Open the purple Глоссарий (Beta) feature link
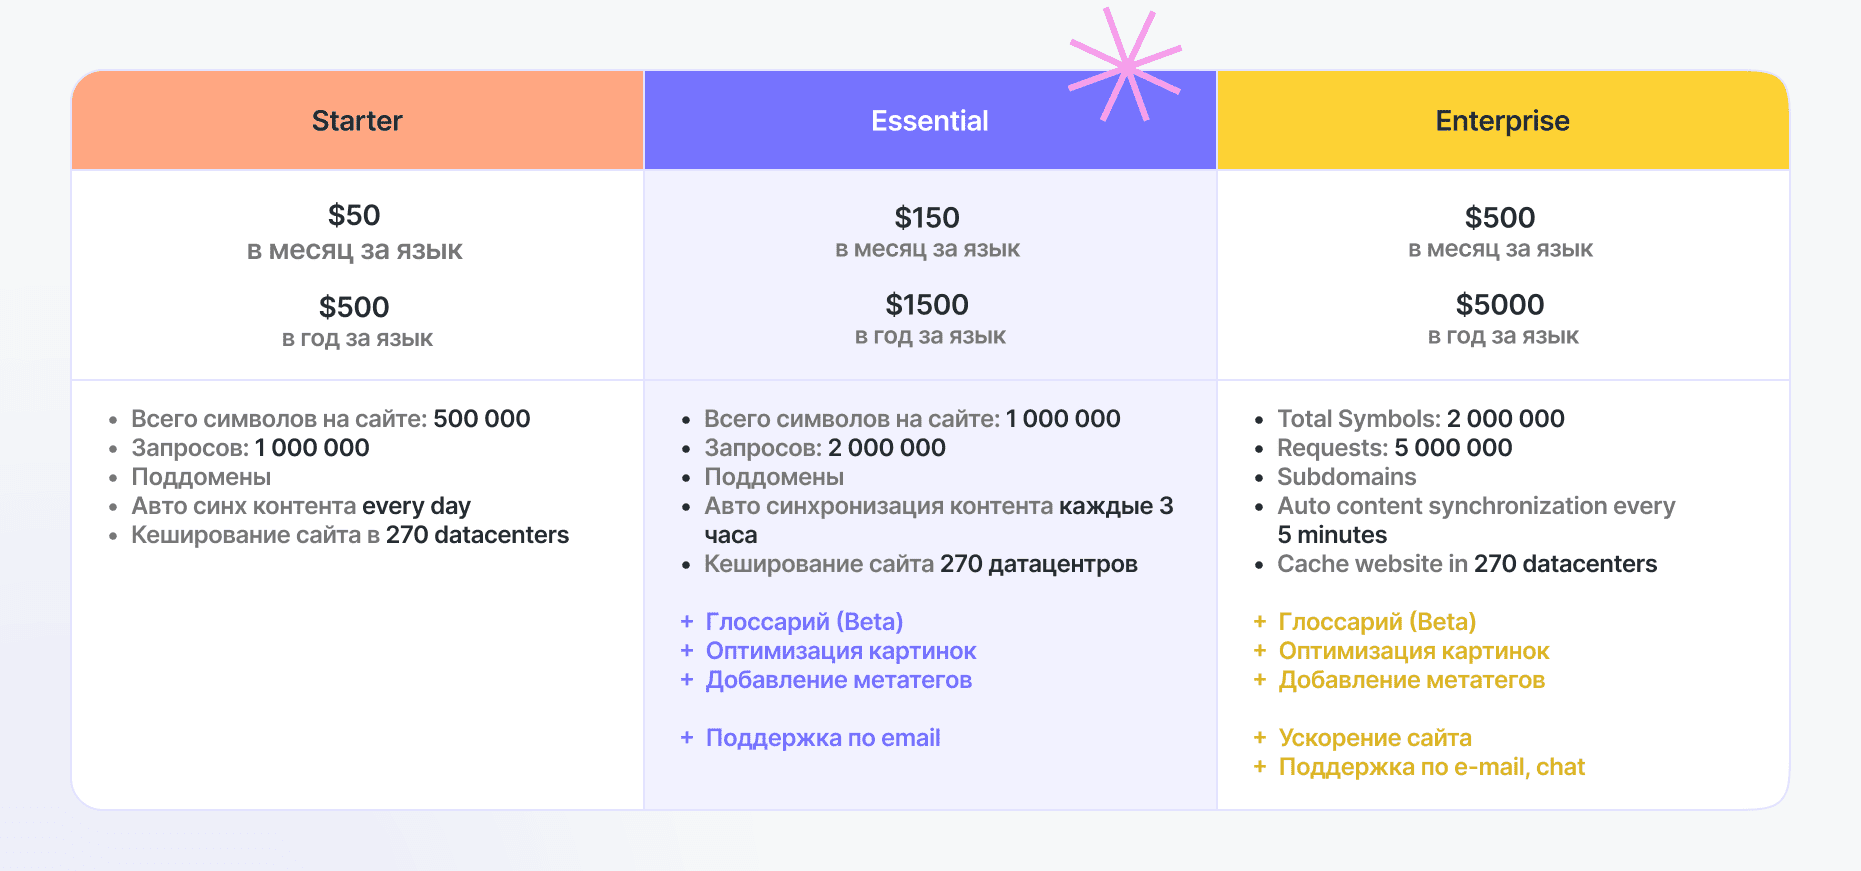Screen dimensions: 1861x871 pos(805,622)
